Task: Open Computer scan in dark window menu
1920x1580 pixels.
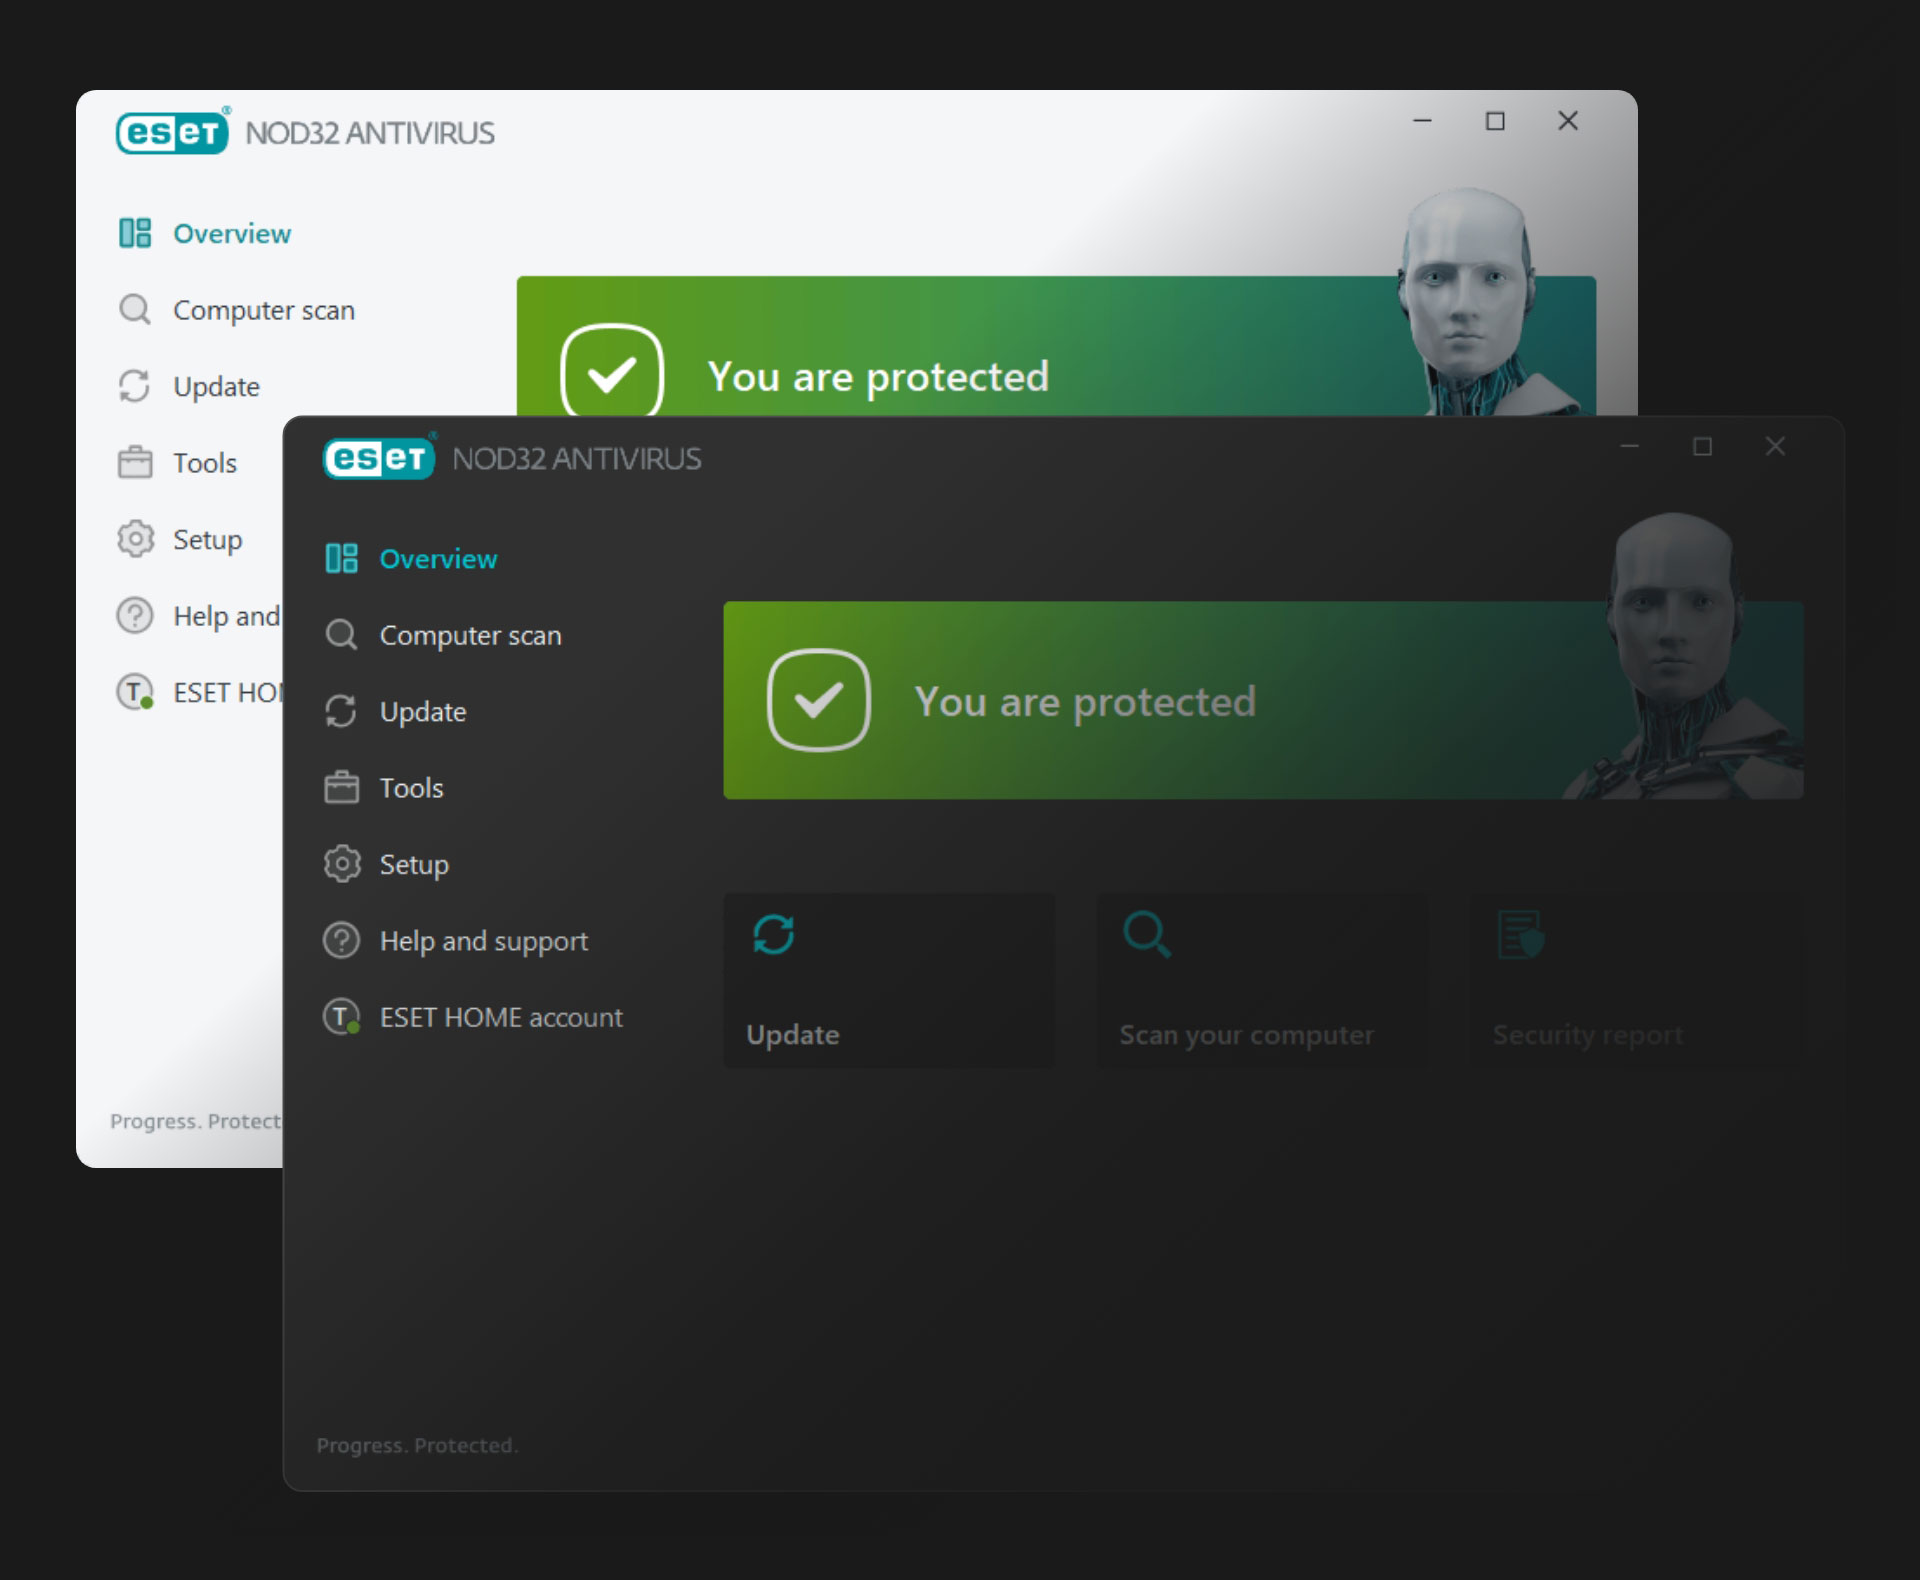Action: (x=471, y=636)
